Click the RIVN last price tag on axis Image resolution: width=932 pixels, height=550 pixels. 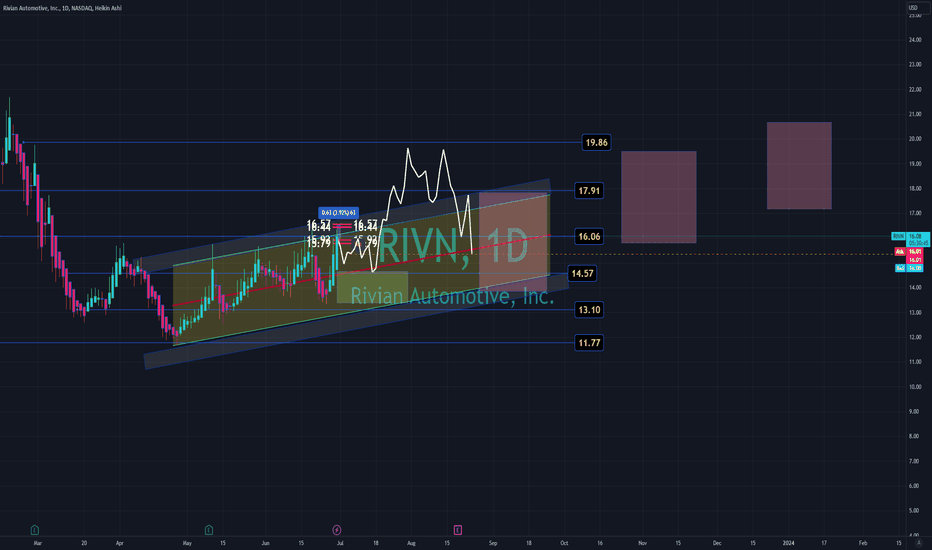[911, 238]
